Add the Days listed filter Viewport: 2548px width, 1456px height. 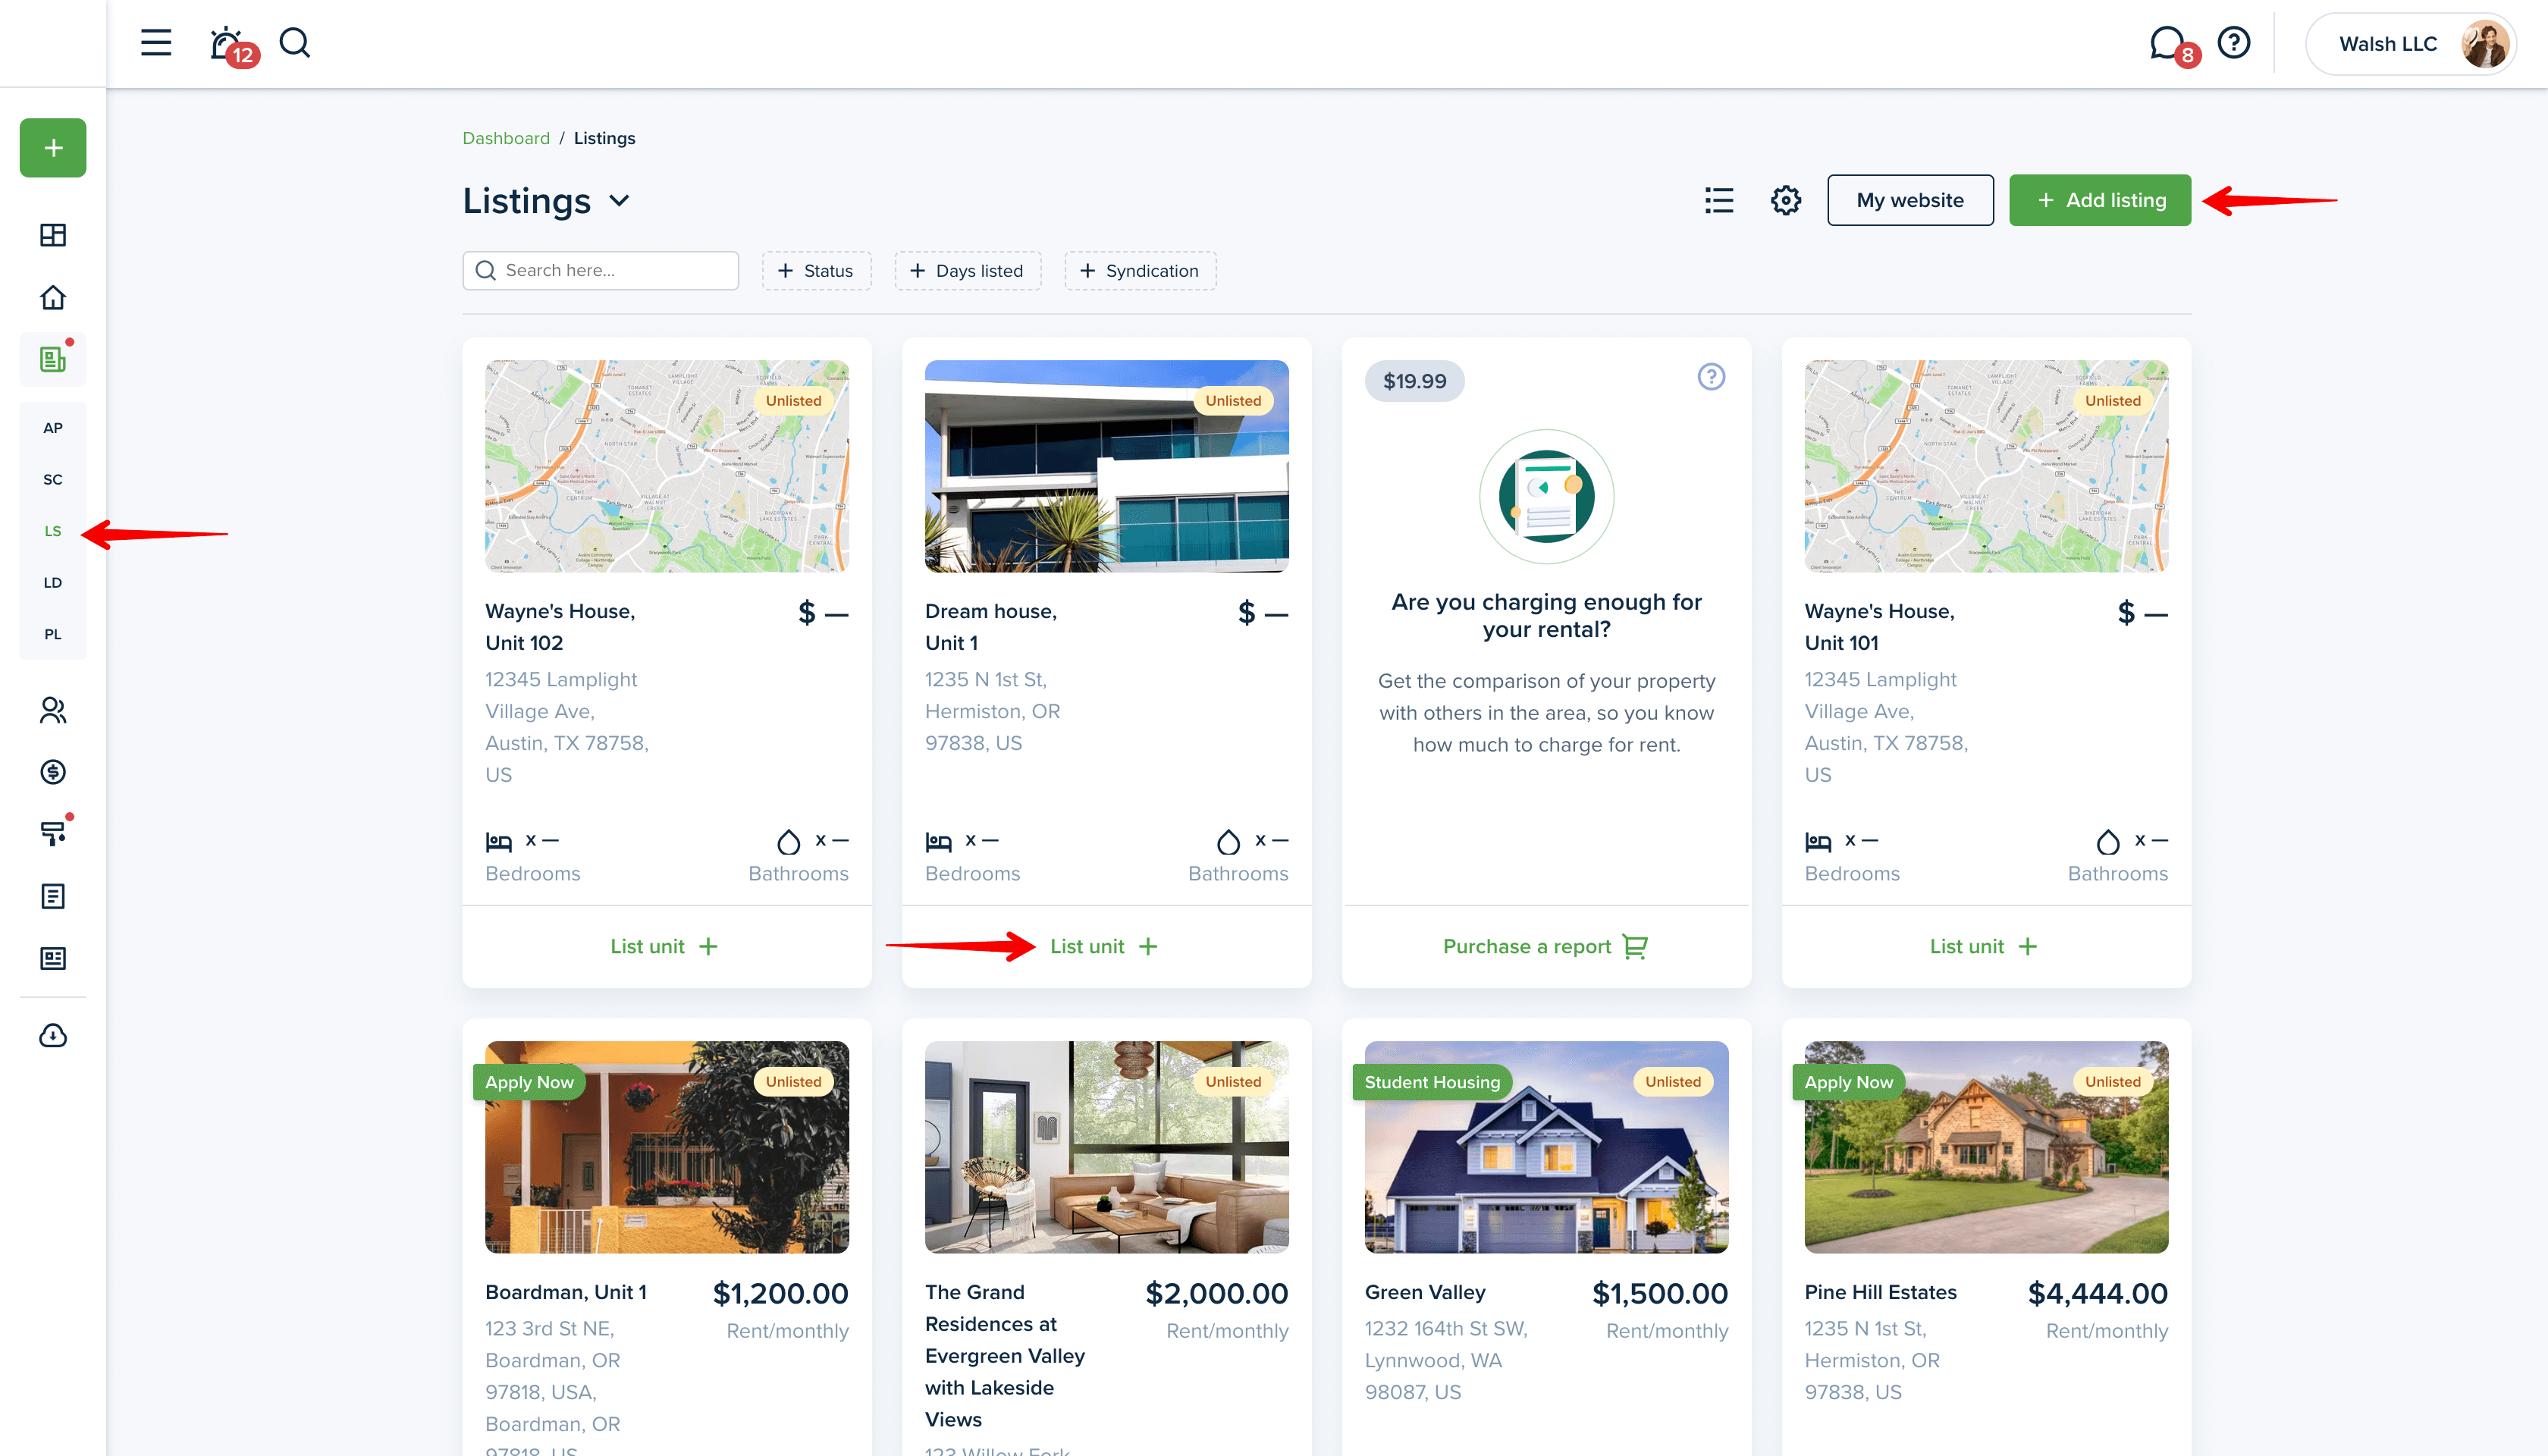coord(967,271)
